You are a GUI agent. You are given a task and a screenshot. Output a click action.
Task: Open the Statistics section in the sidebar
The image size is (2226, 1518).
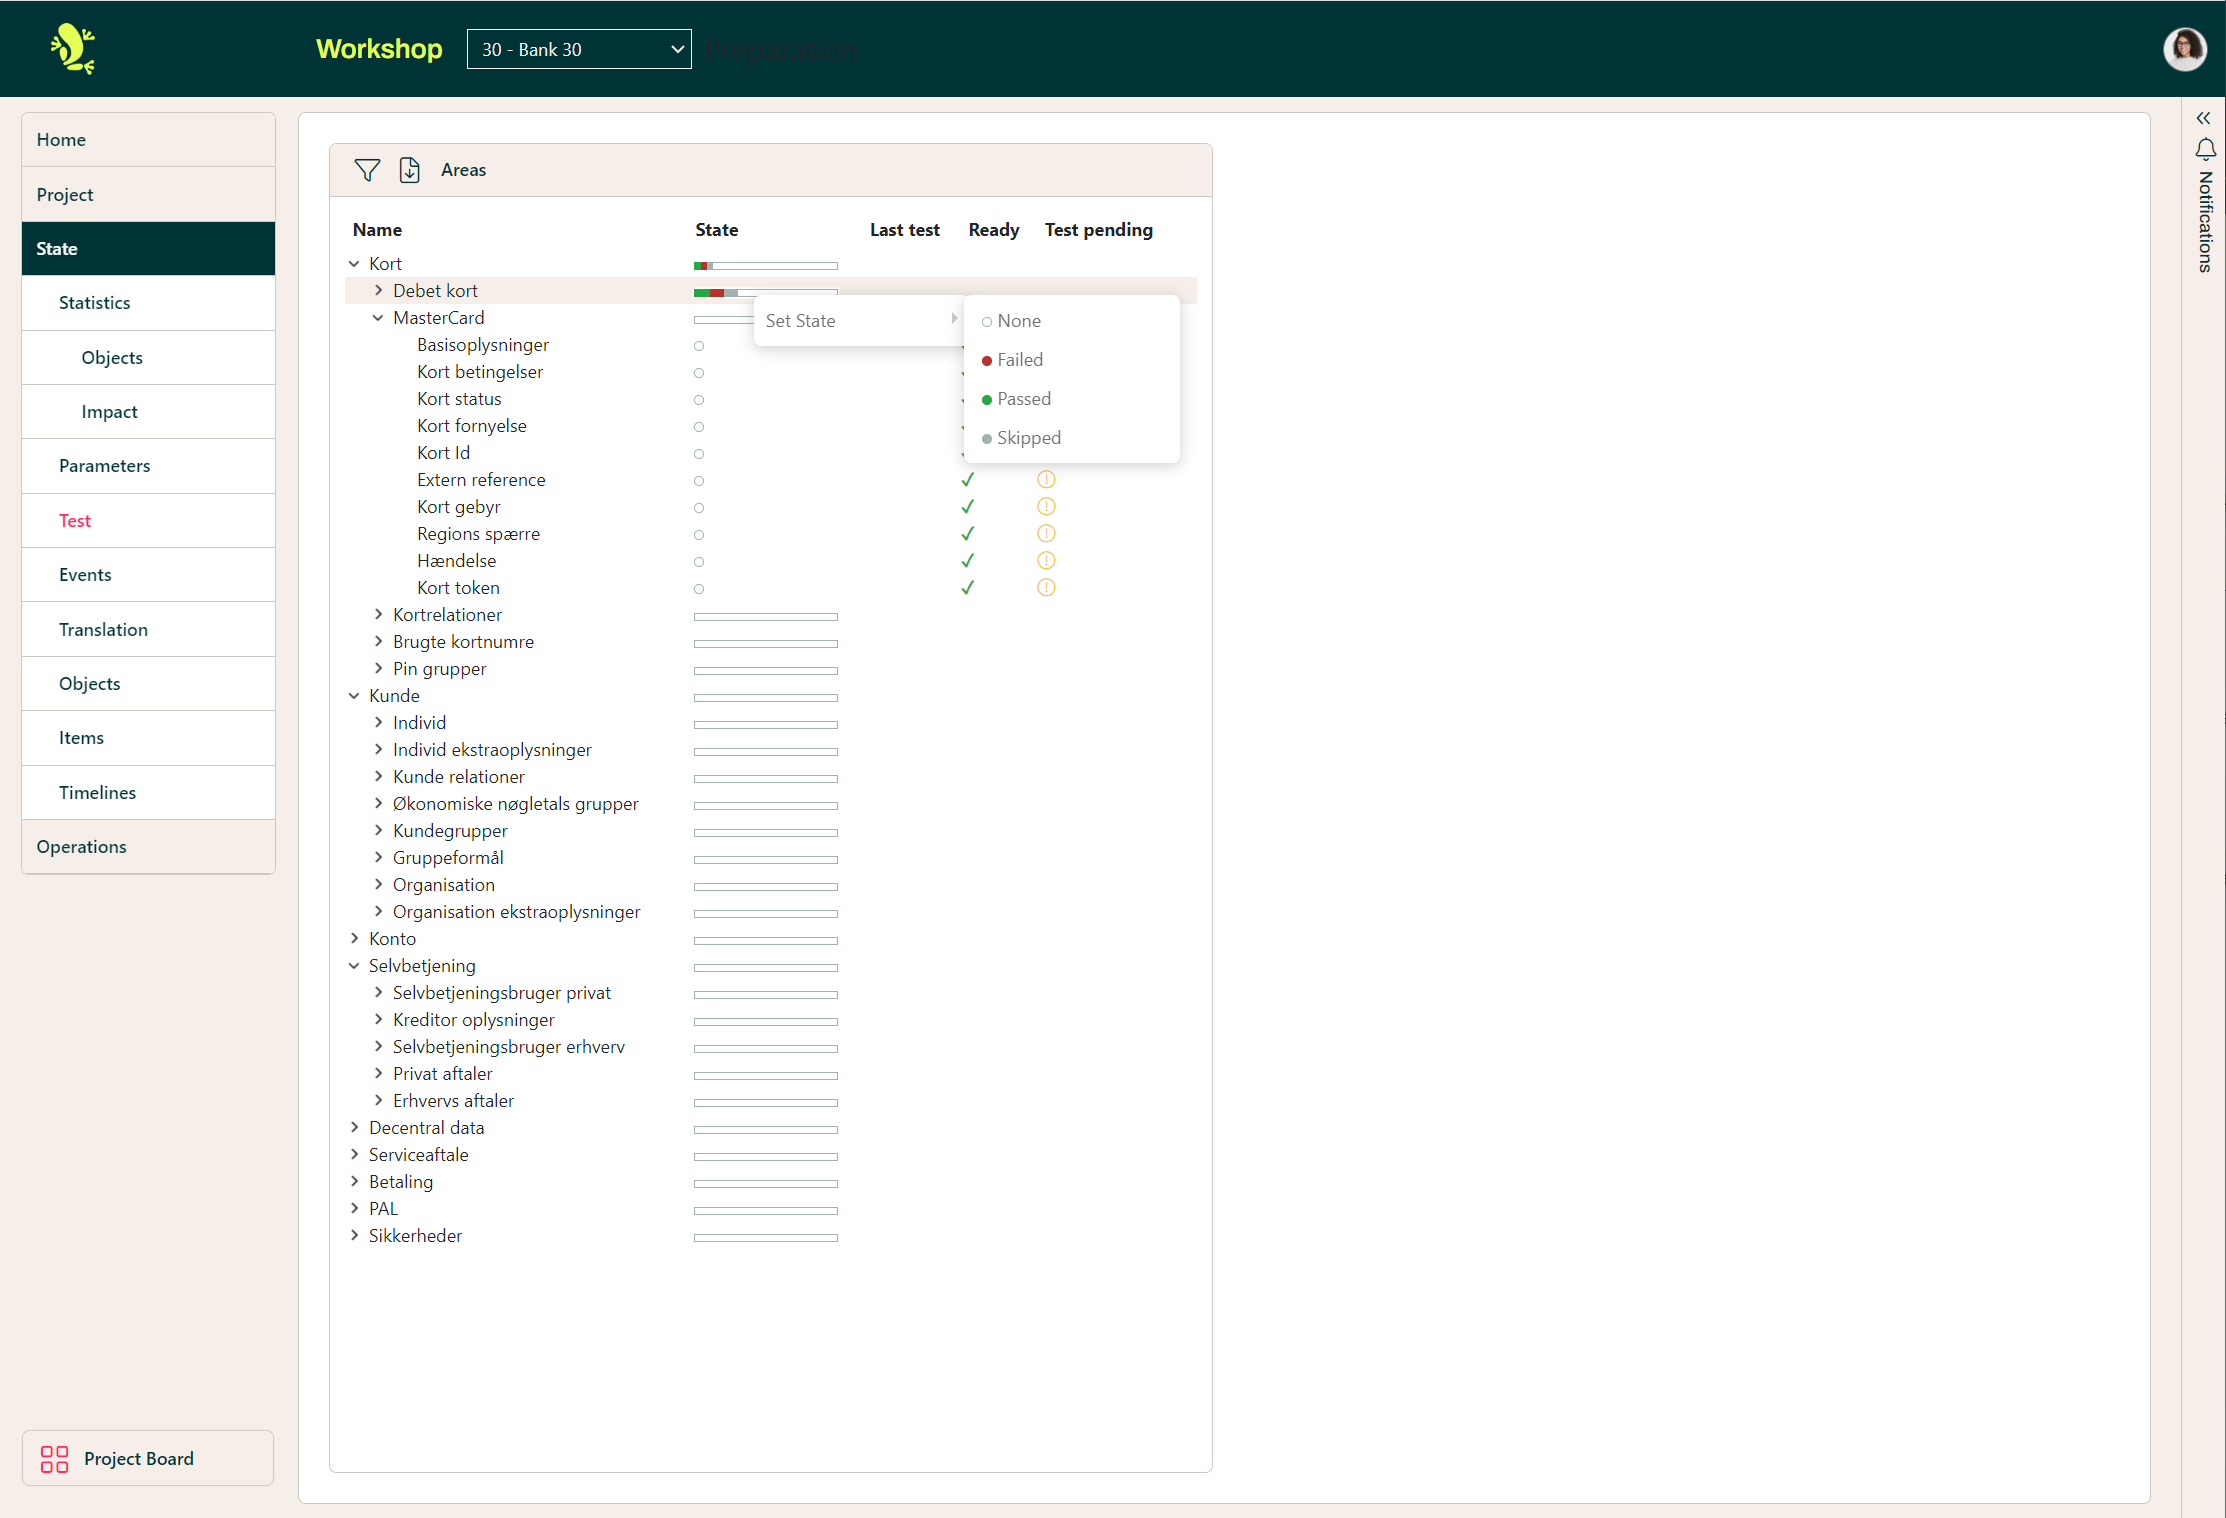[94, 302]
